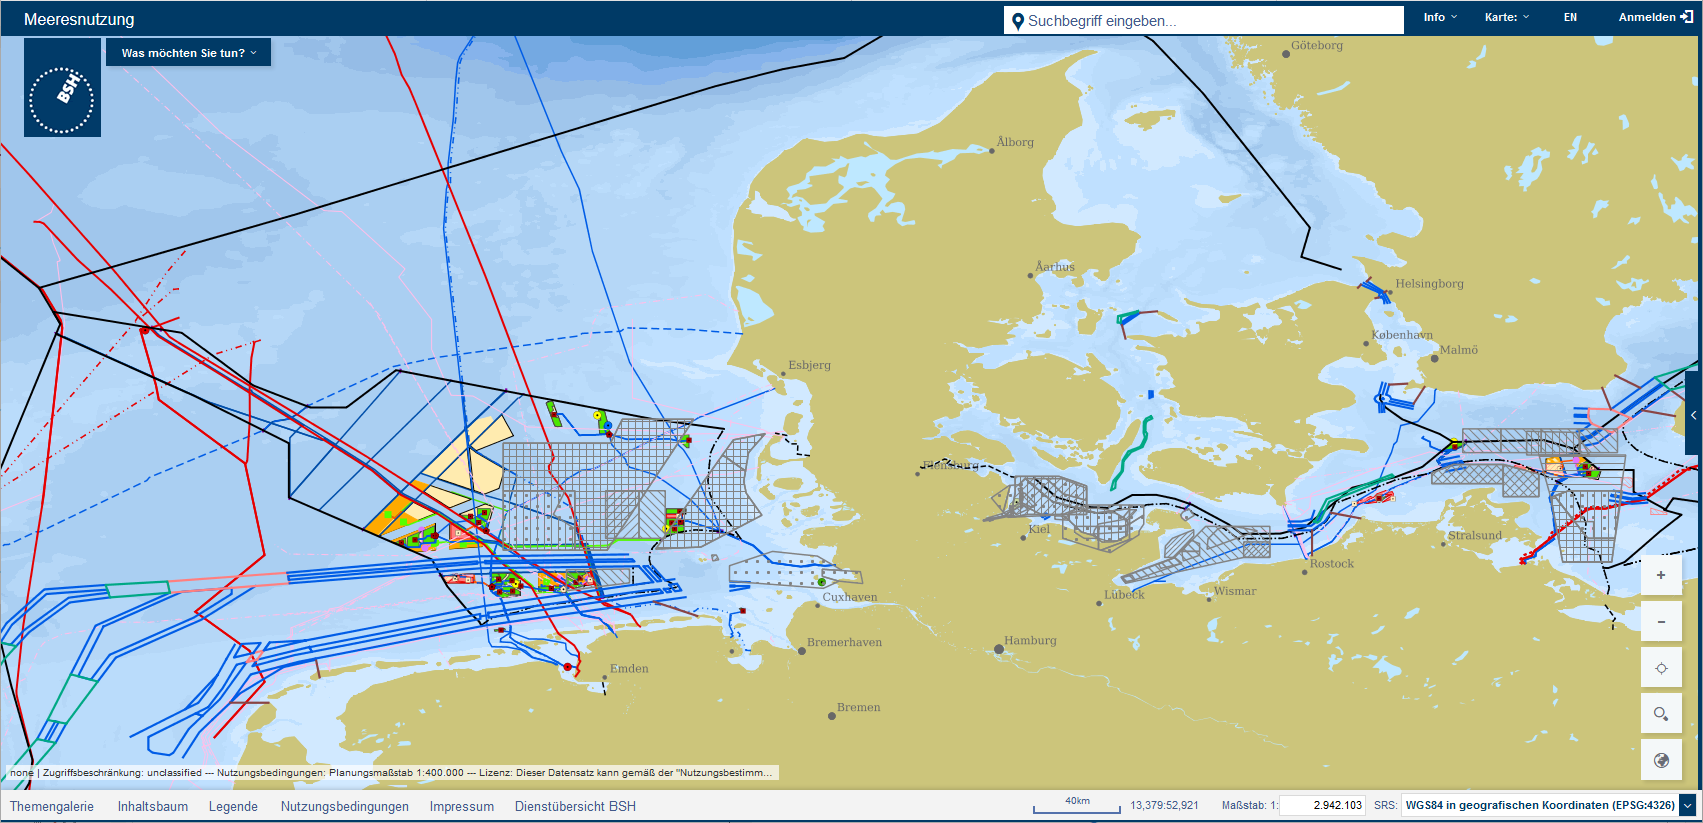Click the locate-position crosshair icon
1703x823 pixels.
(x=1661, y=668)
